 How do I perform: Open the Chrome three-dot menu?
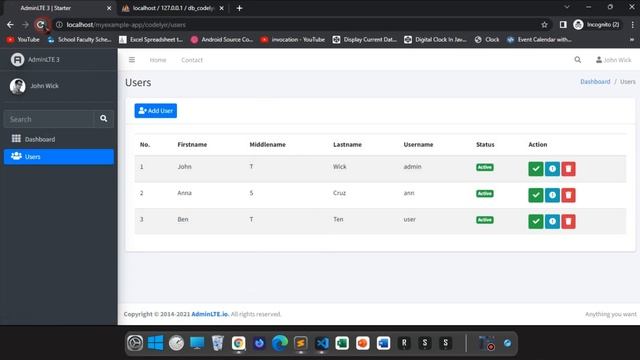coord(632,25)
